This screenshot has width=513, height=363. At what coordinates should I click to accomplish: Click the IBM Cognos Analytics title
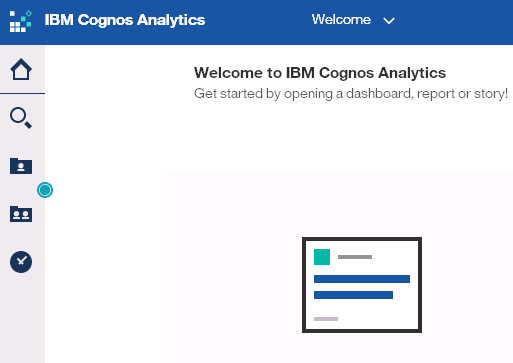[x=125, y=20]
